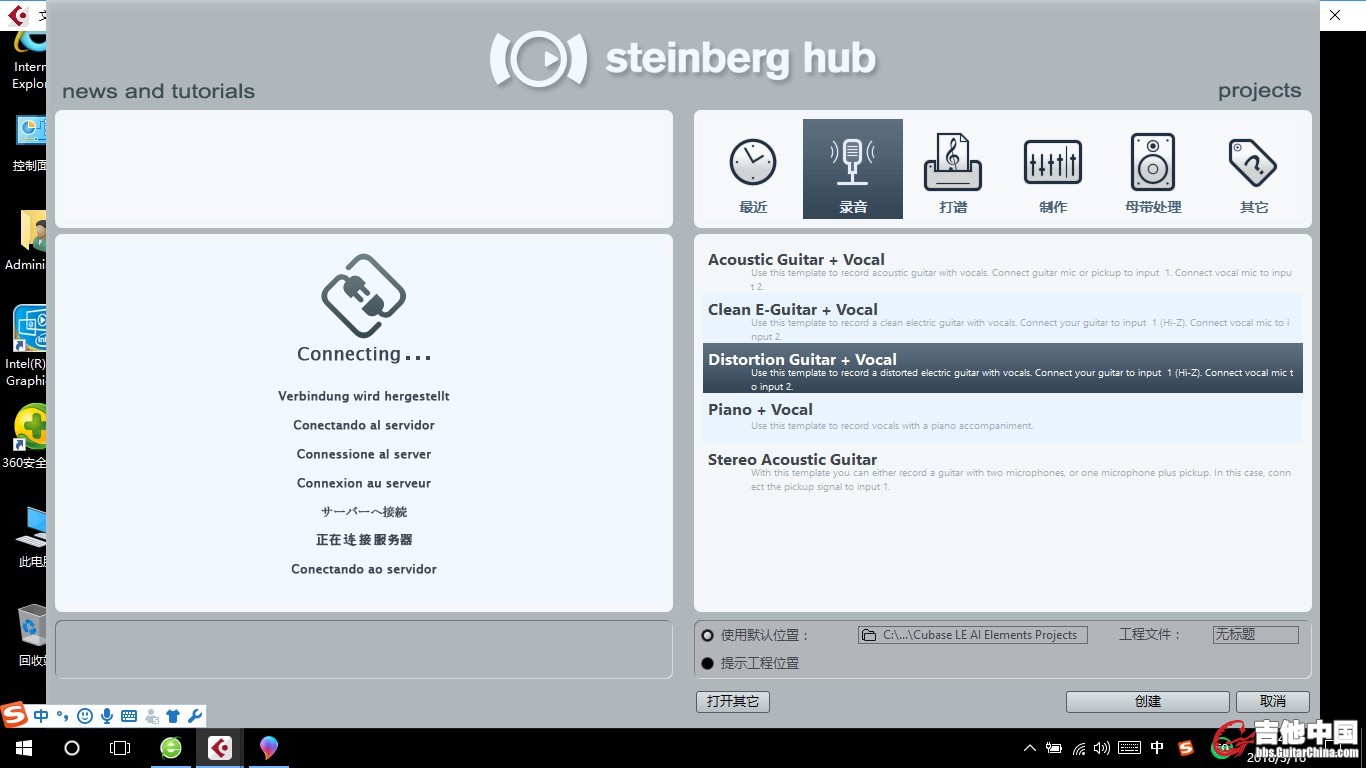Choose the Acoustic Guitar + Vocal template
This screenshot has width=1366, height=768.
(1003, 268)
